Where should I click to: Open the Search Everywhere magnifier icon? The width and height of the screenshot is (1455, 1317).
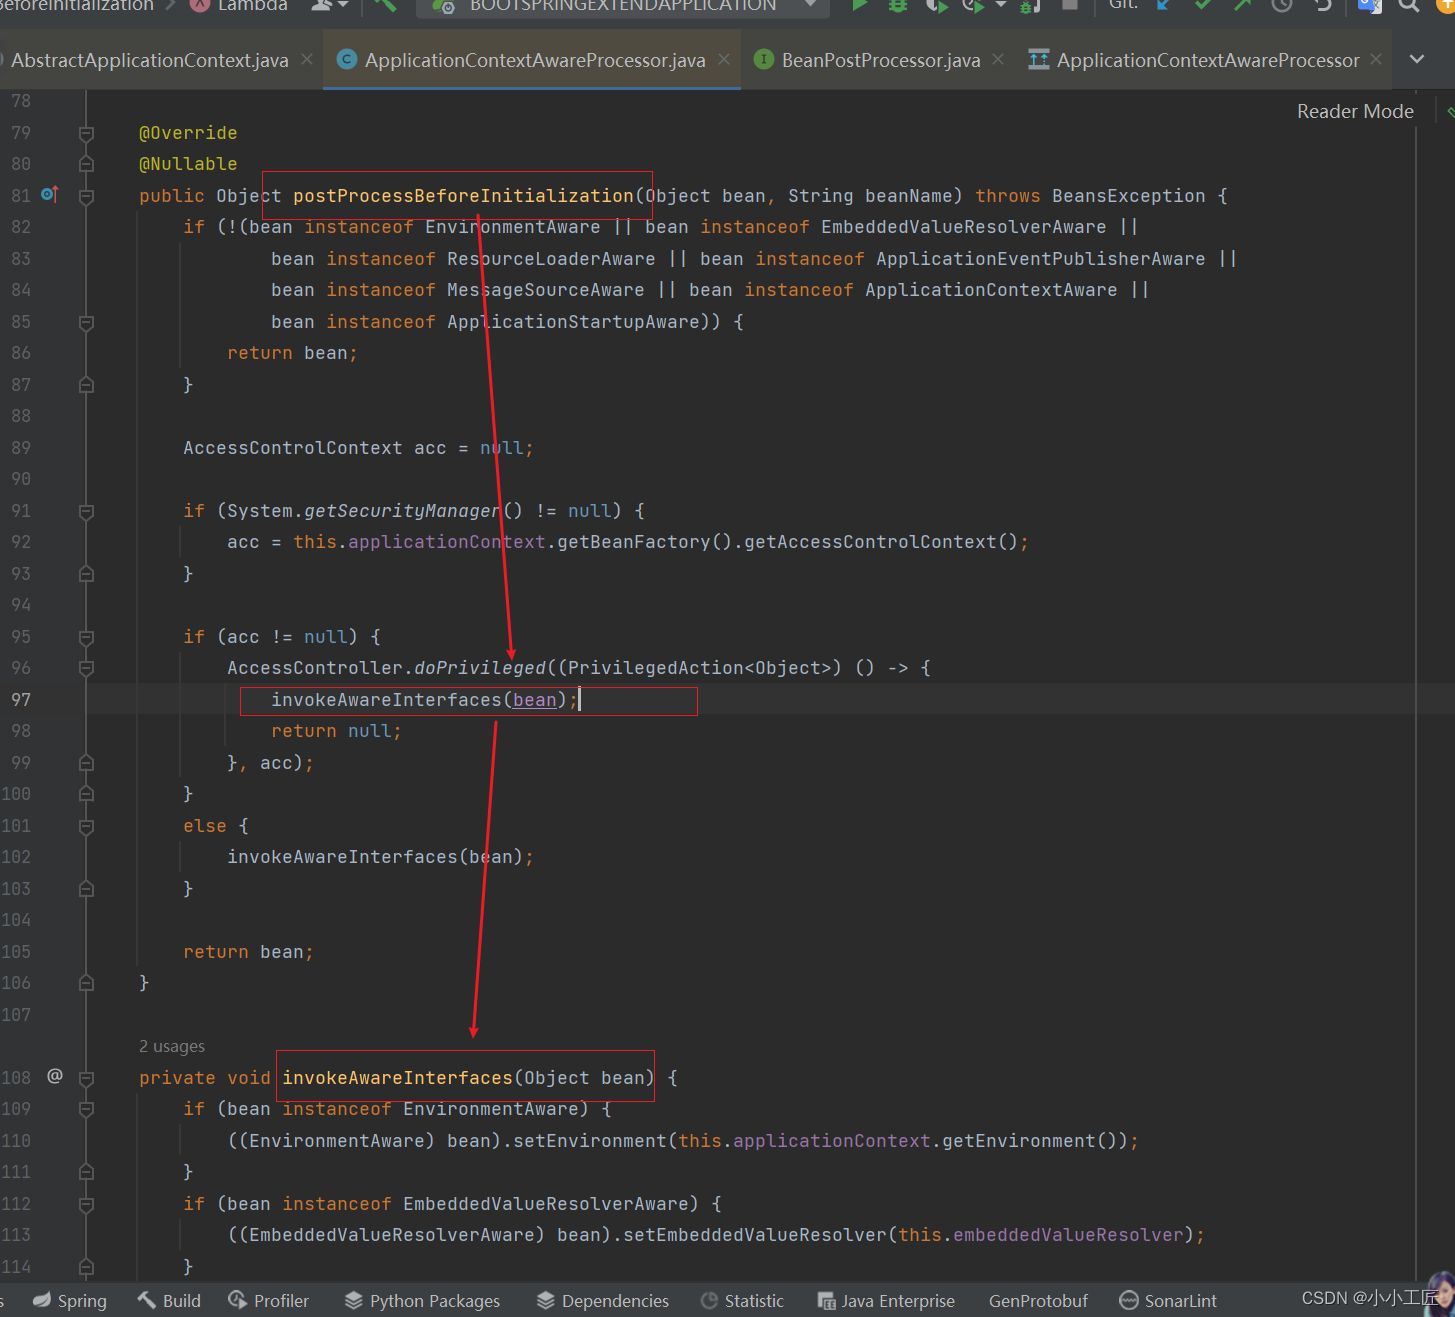[x=1409, y=5]
